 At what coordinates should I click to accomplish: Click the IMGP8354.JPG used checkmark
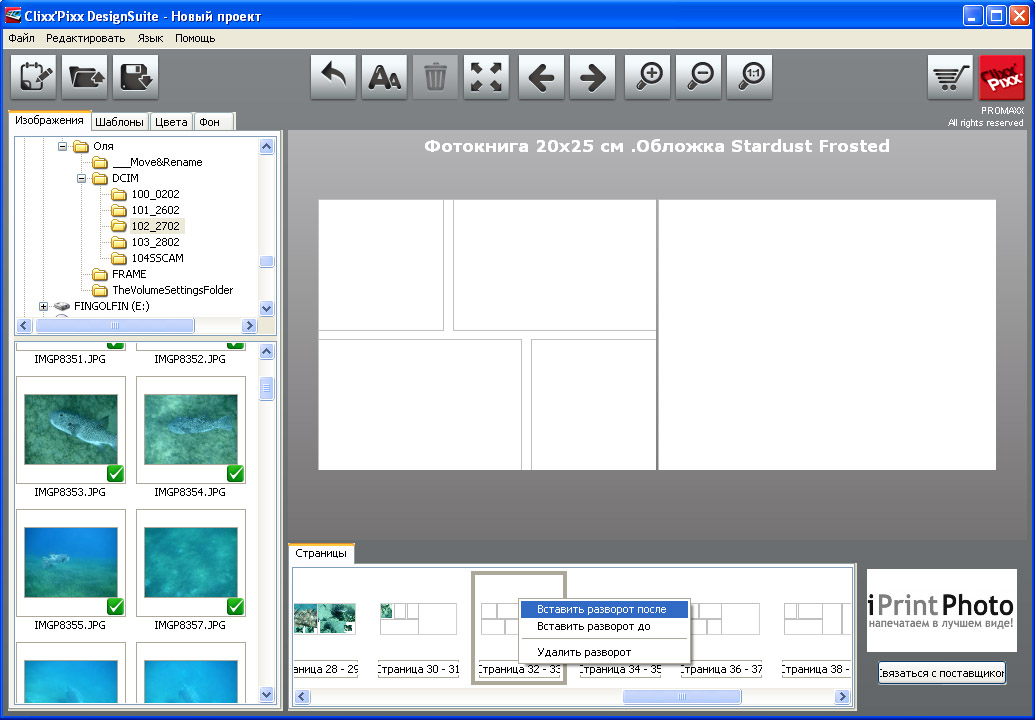[236, 474]
